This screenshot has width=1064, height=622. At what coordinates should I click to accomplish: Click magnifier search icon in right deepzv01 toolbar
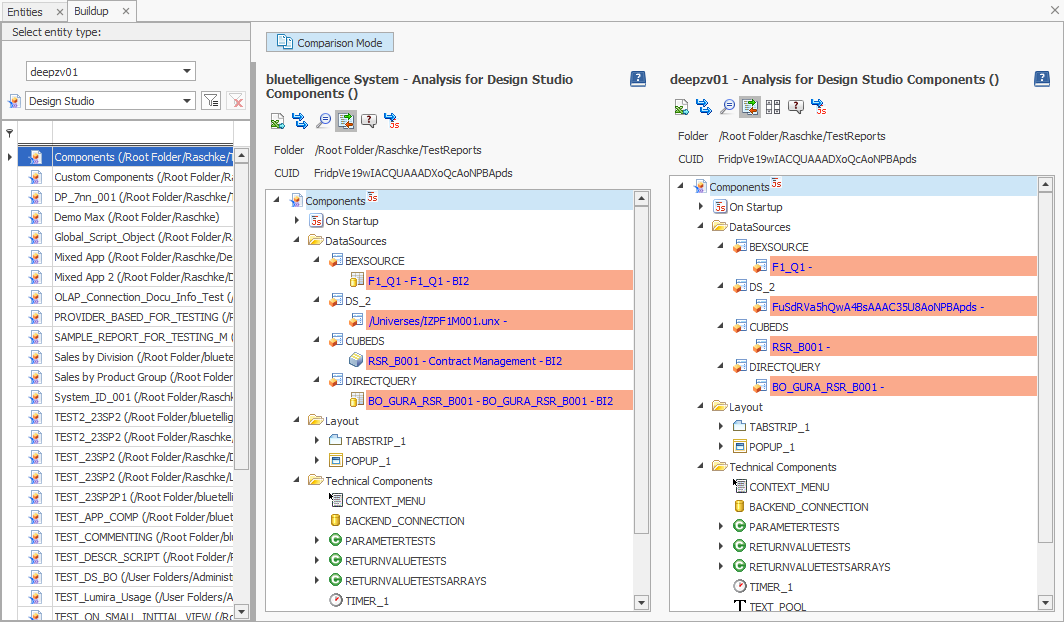[728, 107]
